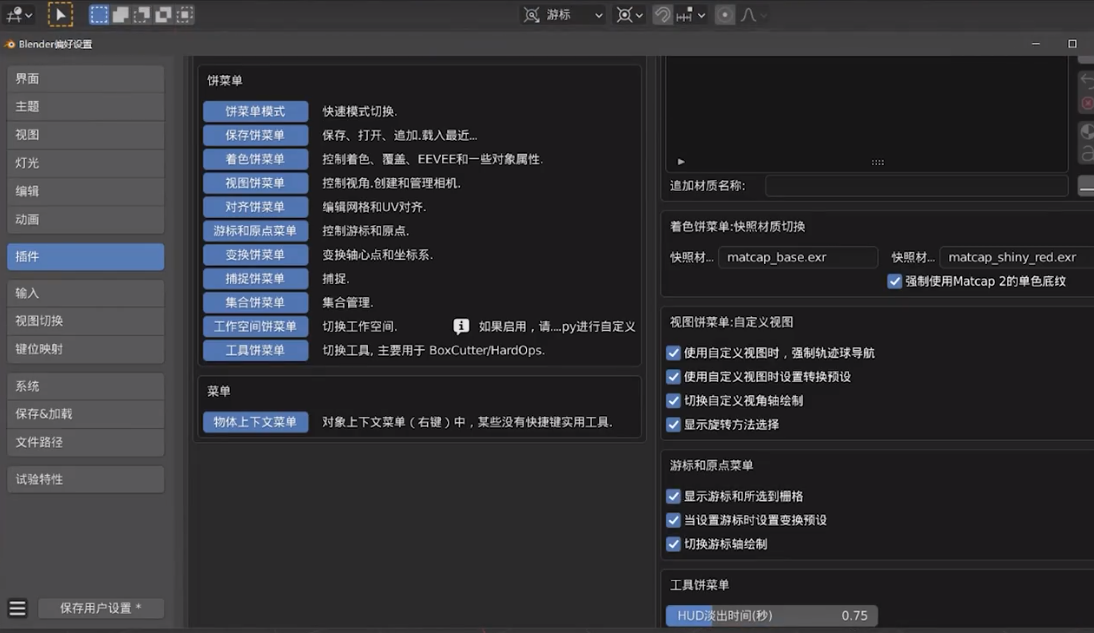Toggle the 变换饼菜单 button
The width and height of the screenshot is (1094, 633).
(x=255, y=255)
